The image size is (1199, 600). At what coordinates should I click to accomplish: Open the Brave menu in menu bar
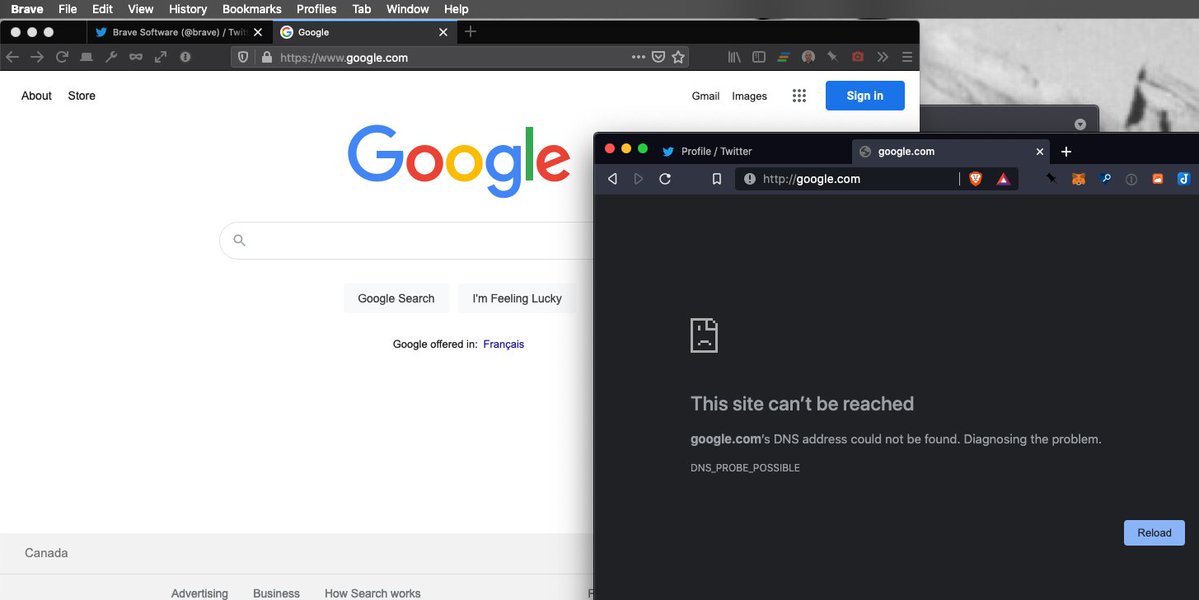(x=27, y=9)
